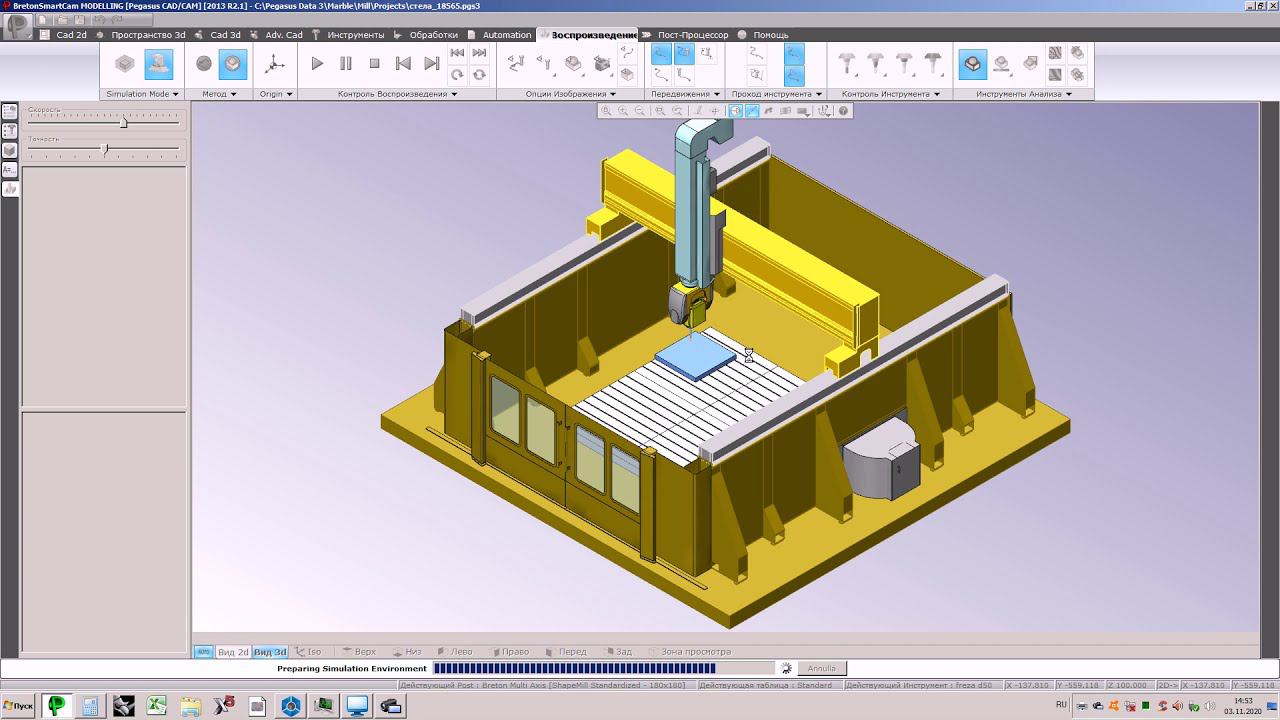Open Excel from the taskbar
1280x720 pixels.
point(157,706)
